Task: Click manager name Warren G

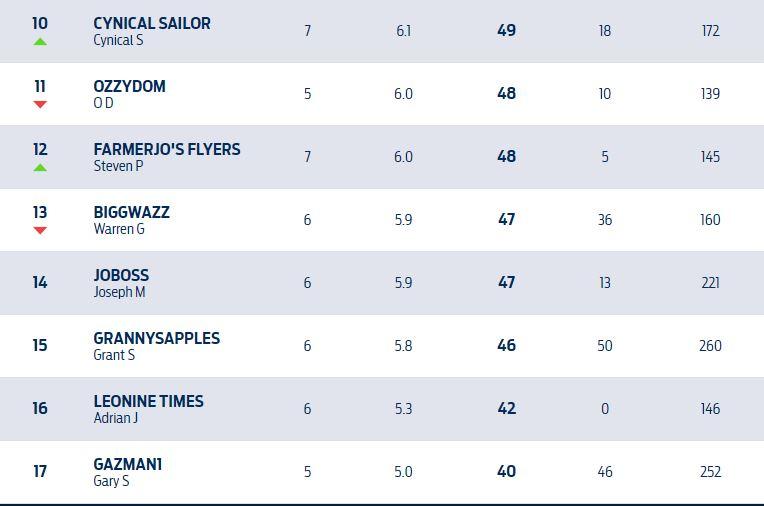Action: (x=119, y=229)
